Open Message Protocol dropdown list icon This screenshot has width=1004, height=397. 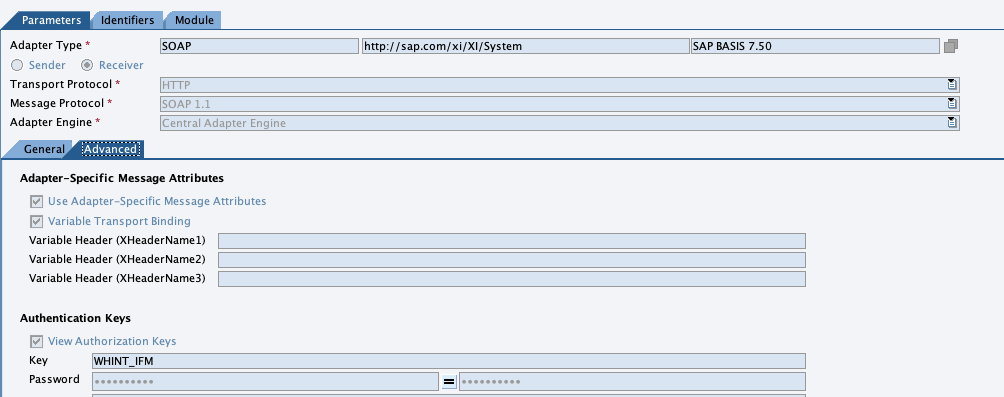click(952, 104)
